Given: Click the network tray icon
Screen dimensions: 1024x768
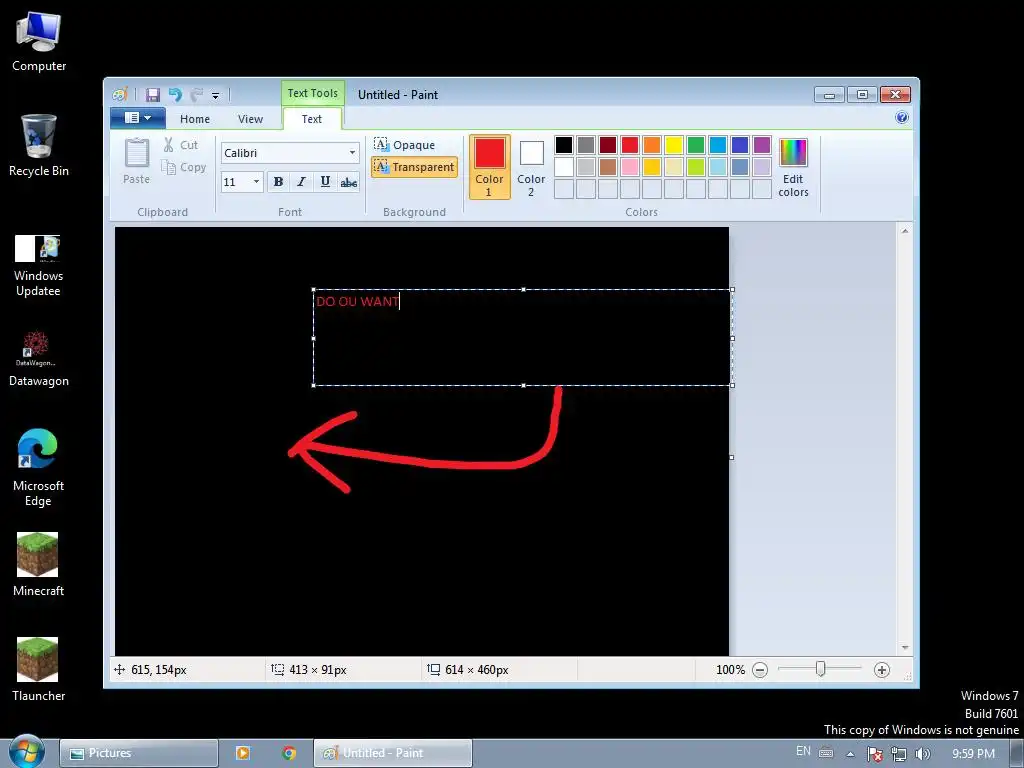Looking at the screenshot, I should click(899, 754).
